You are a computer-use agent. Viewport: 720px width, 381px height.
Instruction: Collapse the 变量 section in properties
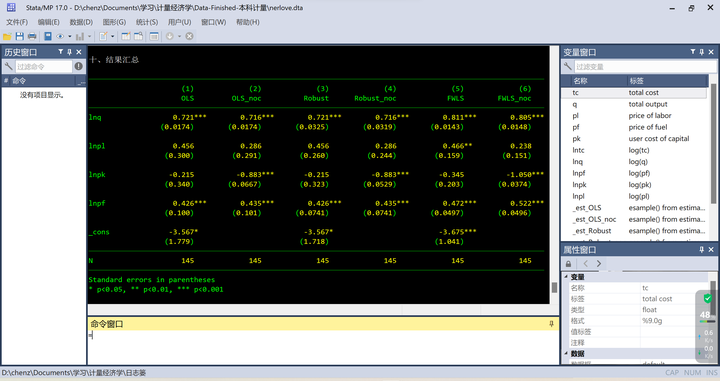(x=566, y=277)
